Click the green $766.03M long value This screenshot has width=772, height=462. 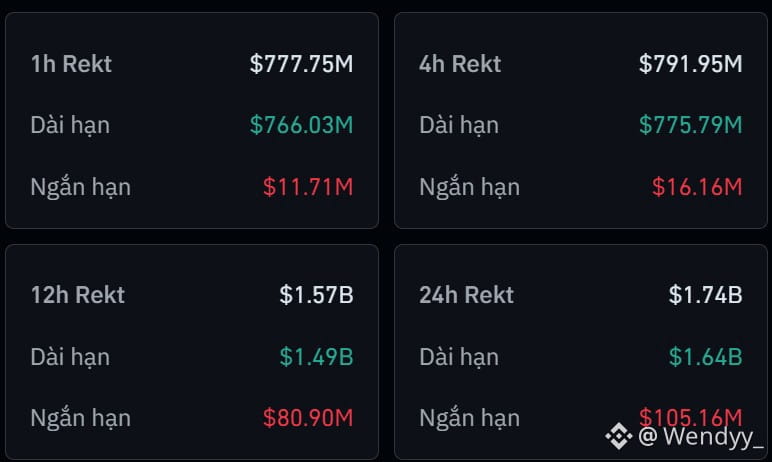[x=301, y=125]
